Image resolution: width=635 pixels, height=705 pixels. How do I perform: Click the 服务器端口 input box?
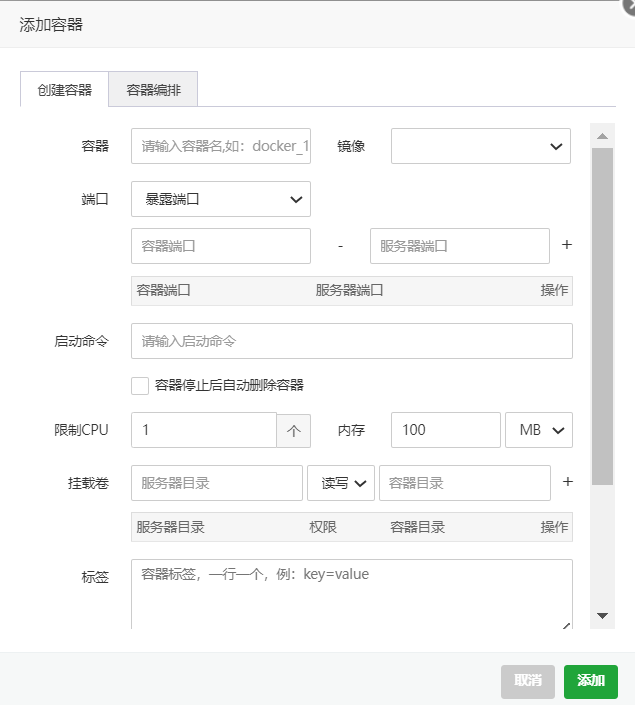(x=460, y=246)
